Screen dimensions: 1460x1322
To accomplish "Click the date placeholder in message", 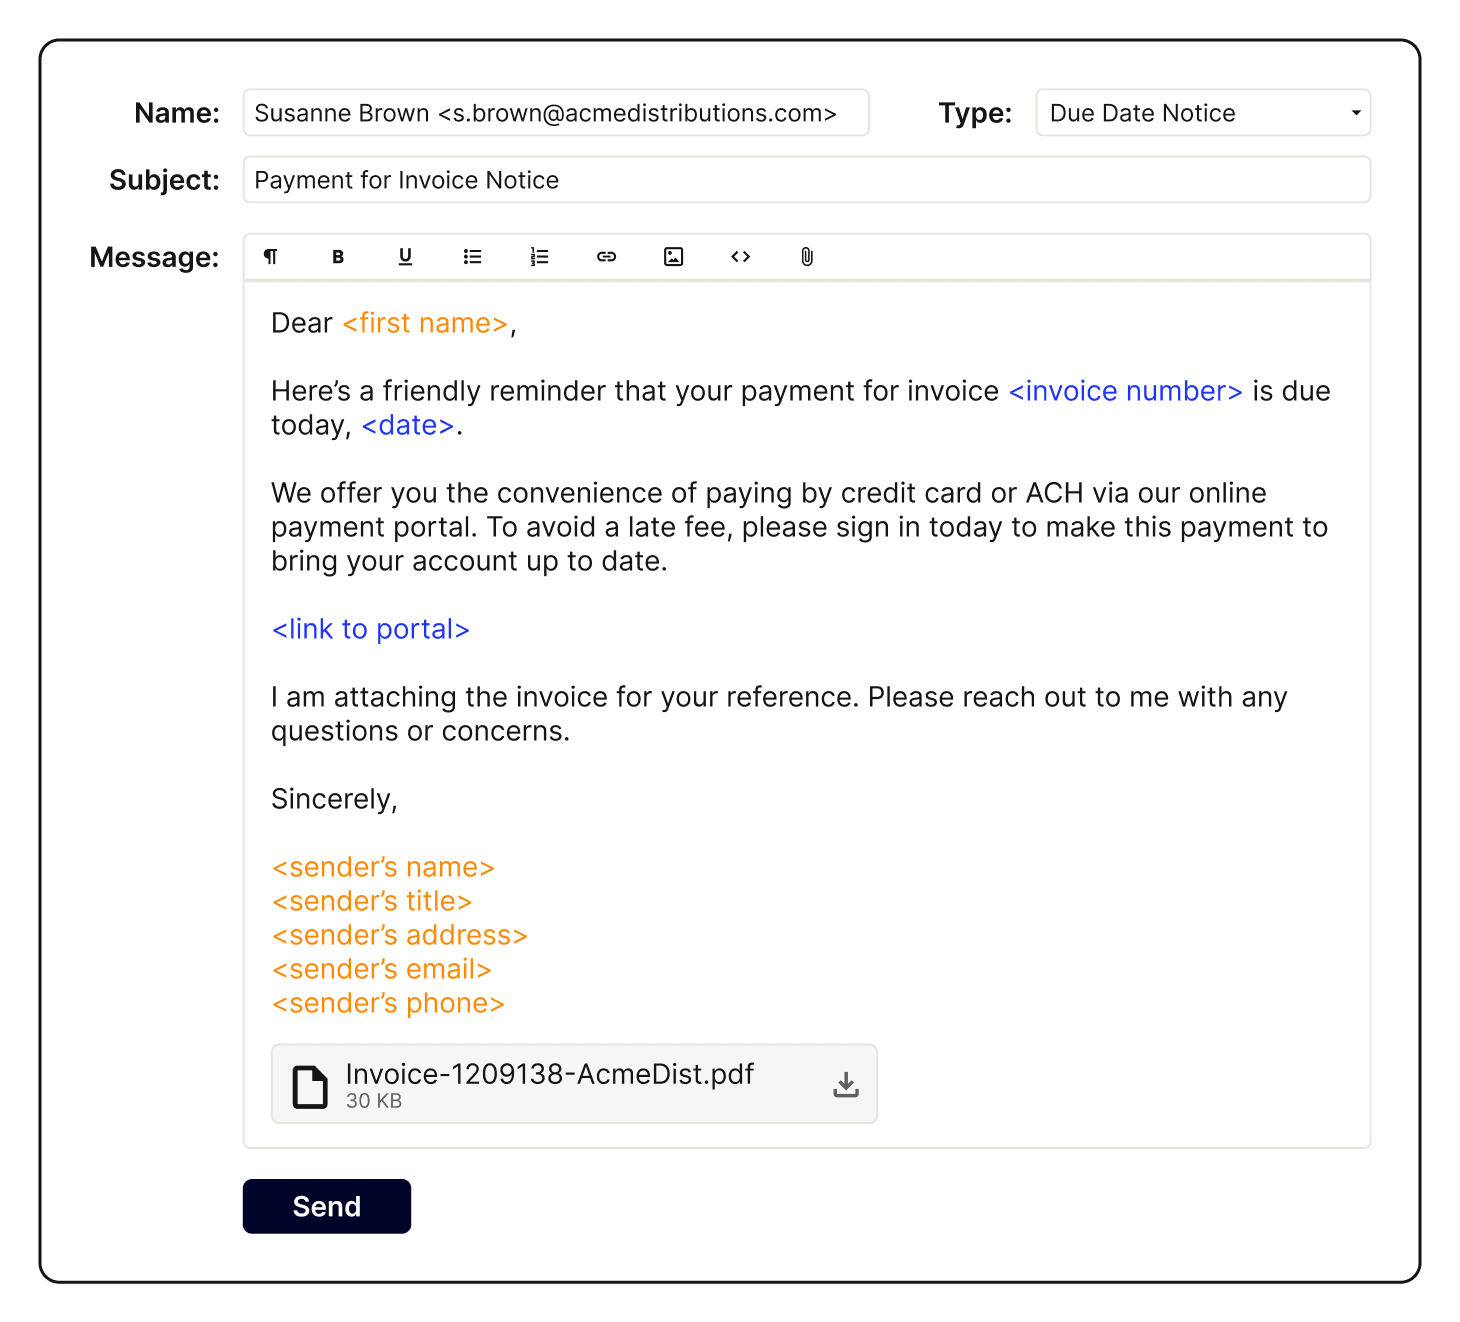I will 408,425.
